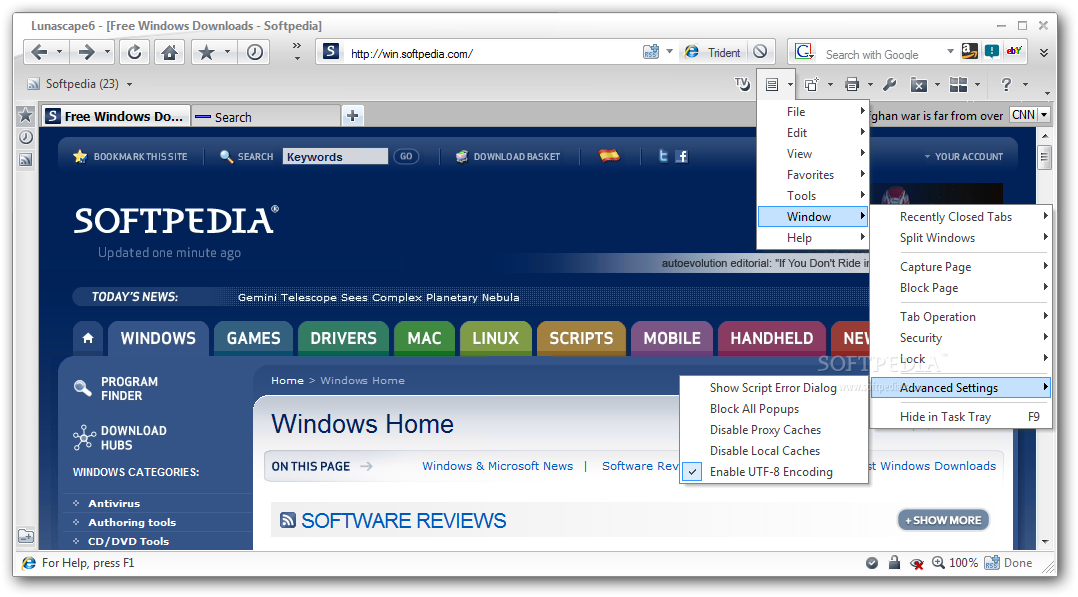Expand the Back button history arrow
Screen dimensions: 1078x597
pos(59,52)
